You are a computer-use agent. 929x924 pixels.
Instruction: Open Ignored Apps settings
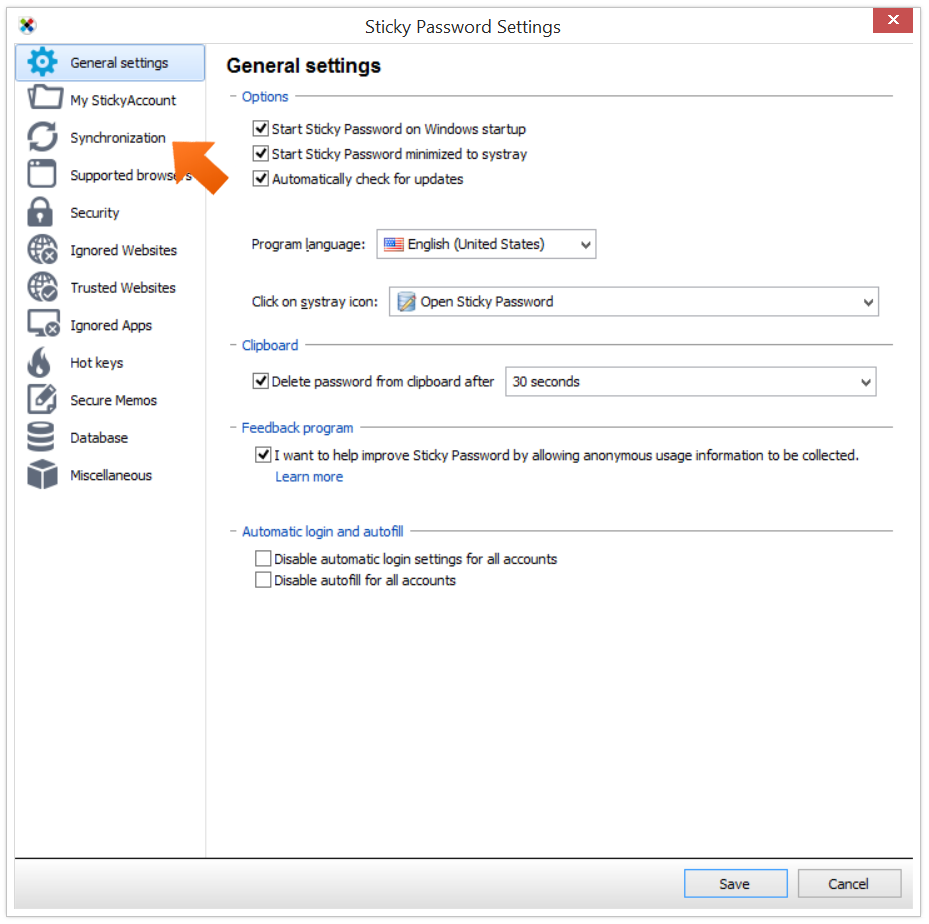[111, 325]
